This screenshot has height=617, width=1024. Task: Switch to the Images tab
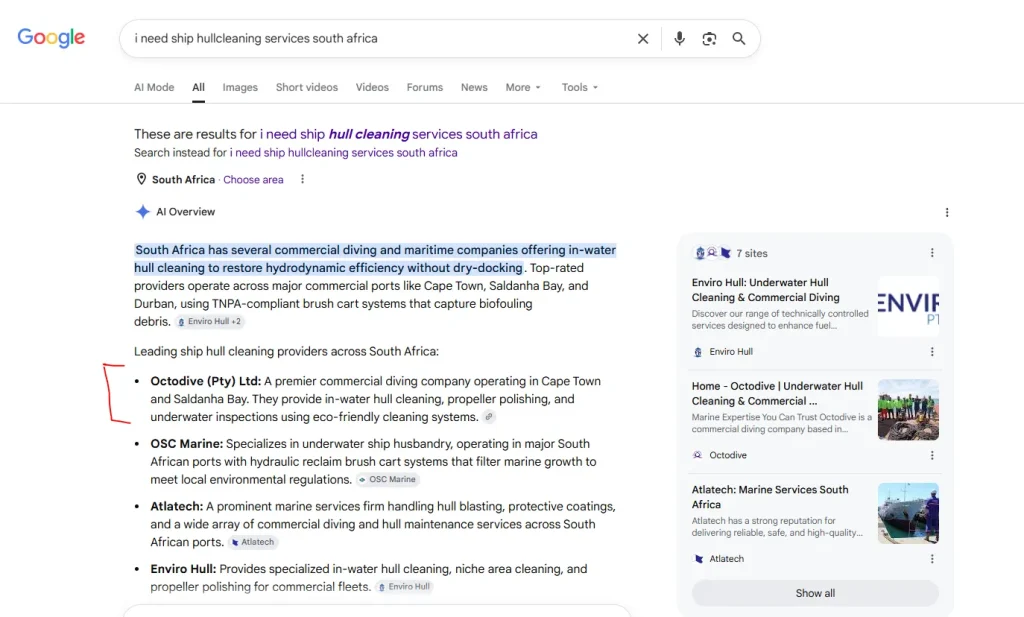(240, 87)
